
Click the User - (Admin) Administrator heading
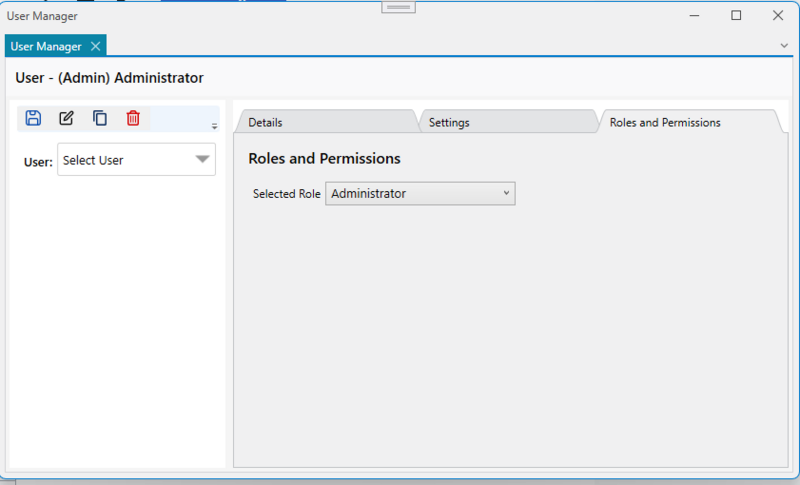[x=110, y=77]
